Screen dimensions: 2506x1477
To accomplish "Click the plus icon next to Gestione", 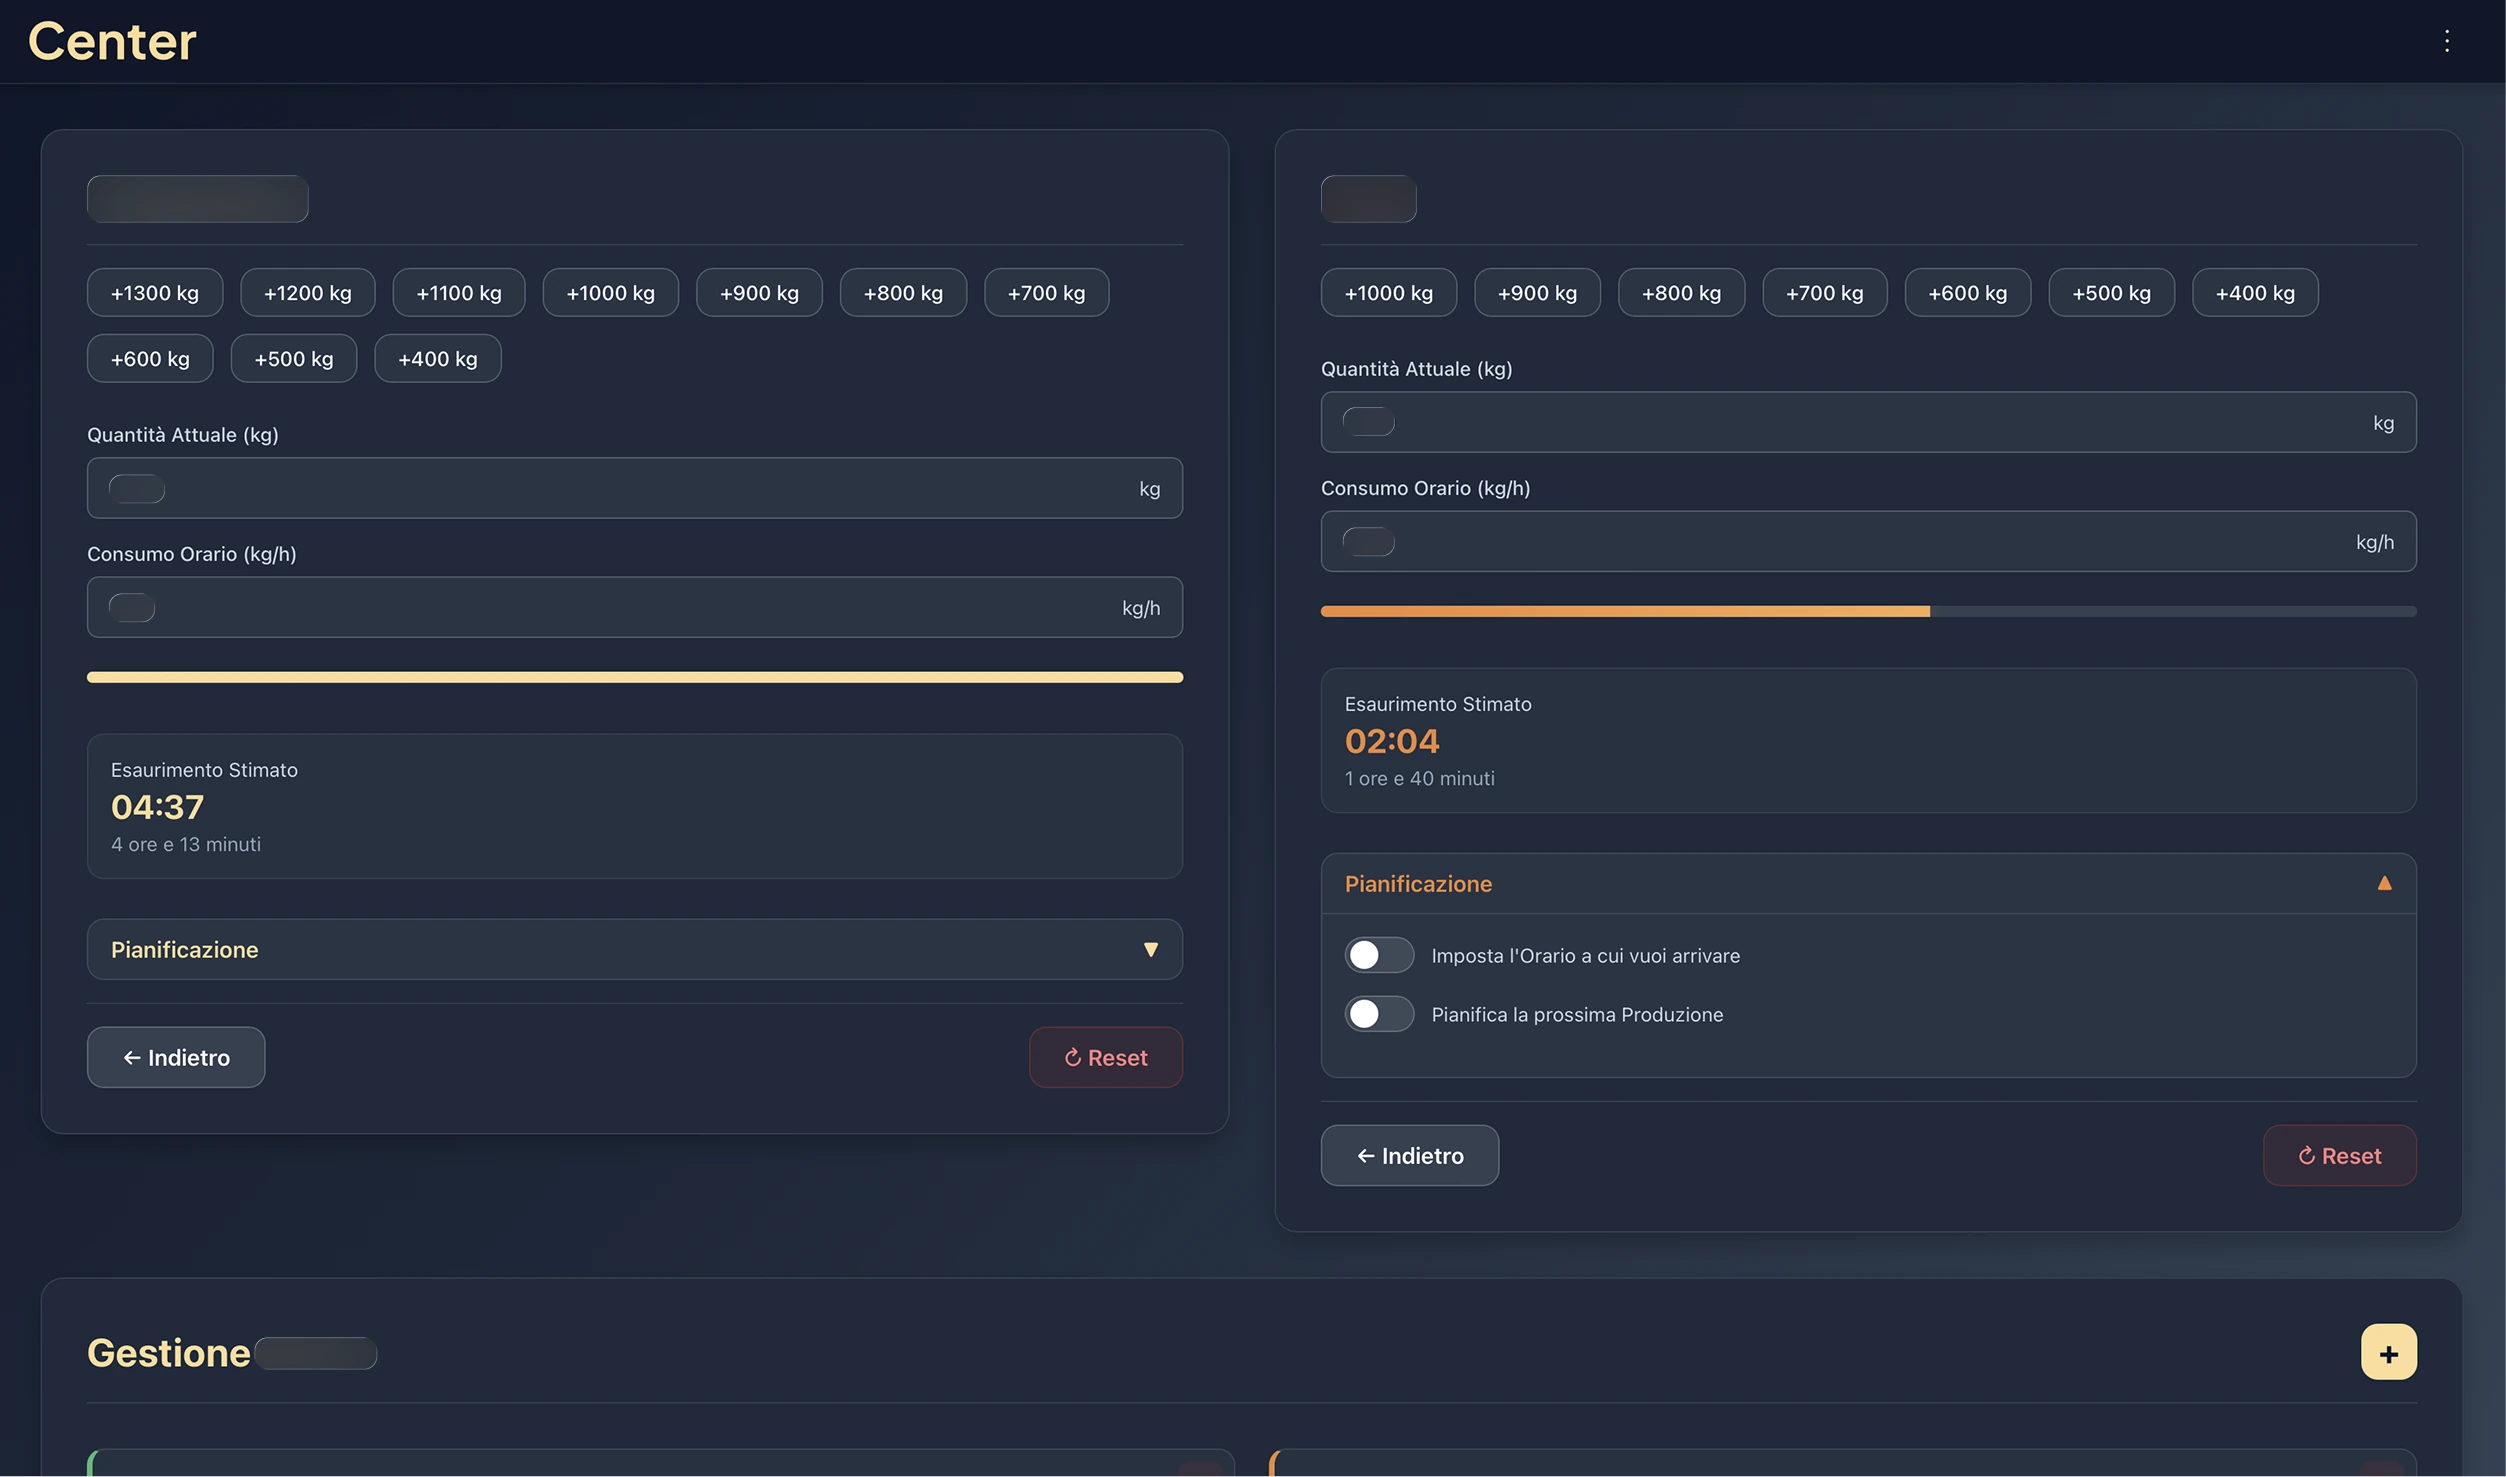I will [2389, 1351].
